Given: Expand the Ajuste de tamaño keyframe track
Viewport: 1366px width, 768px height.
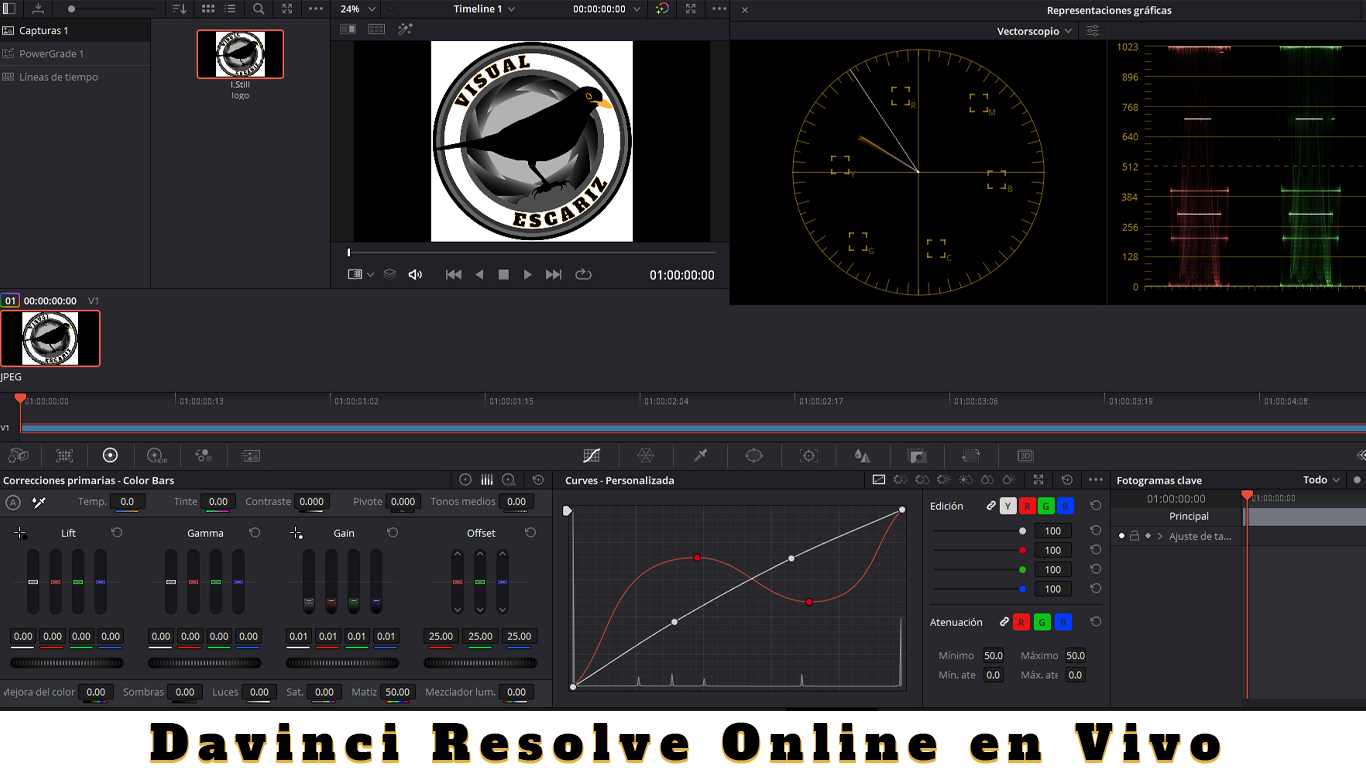Looking at the screenshot, I should point(1160,536).
